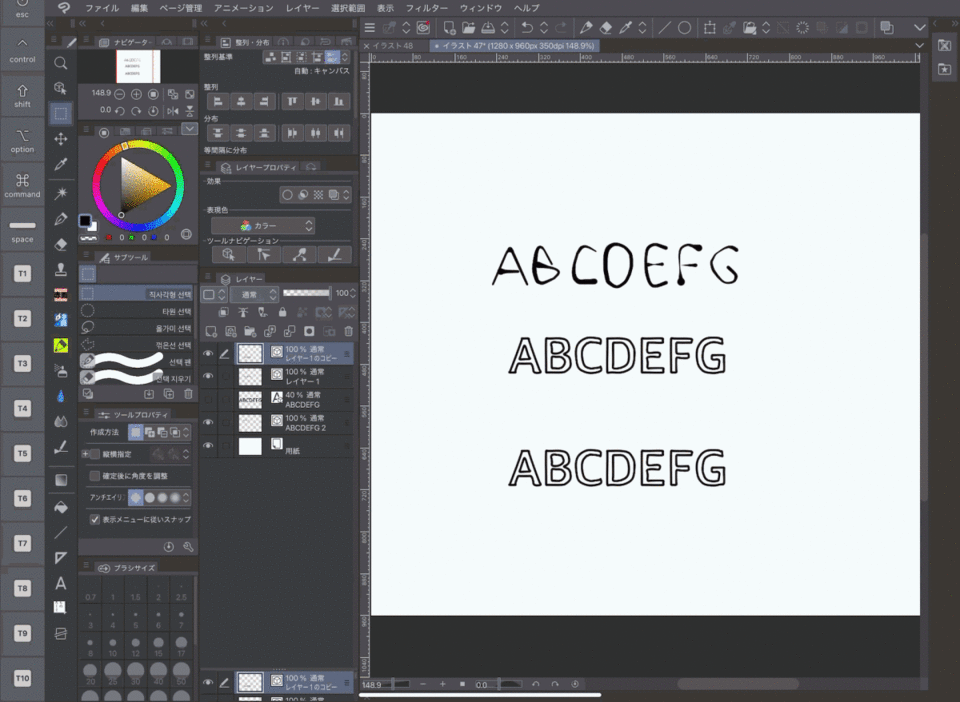This screenshot has width=960, height=702.
Task: Click the Undo arrow in the command bar
Action: 527,28
